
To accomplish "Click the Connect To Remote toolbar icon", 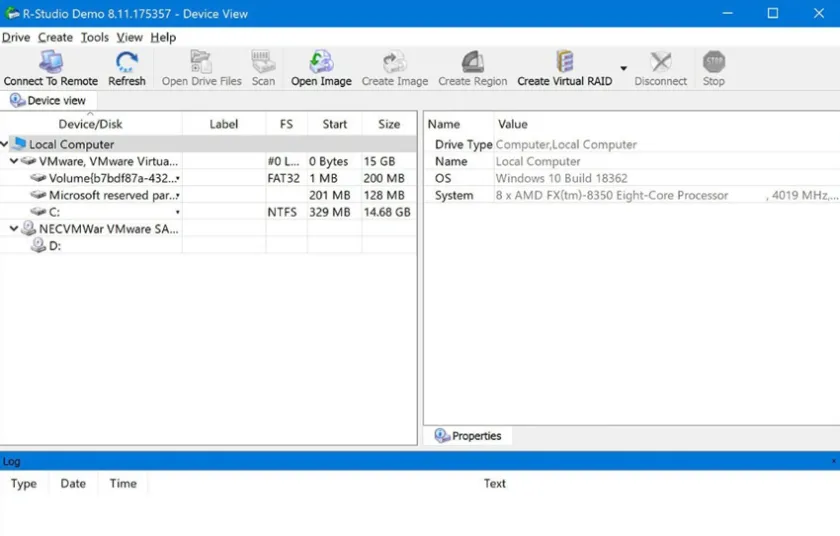I will click(x=50, y=63).
